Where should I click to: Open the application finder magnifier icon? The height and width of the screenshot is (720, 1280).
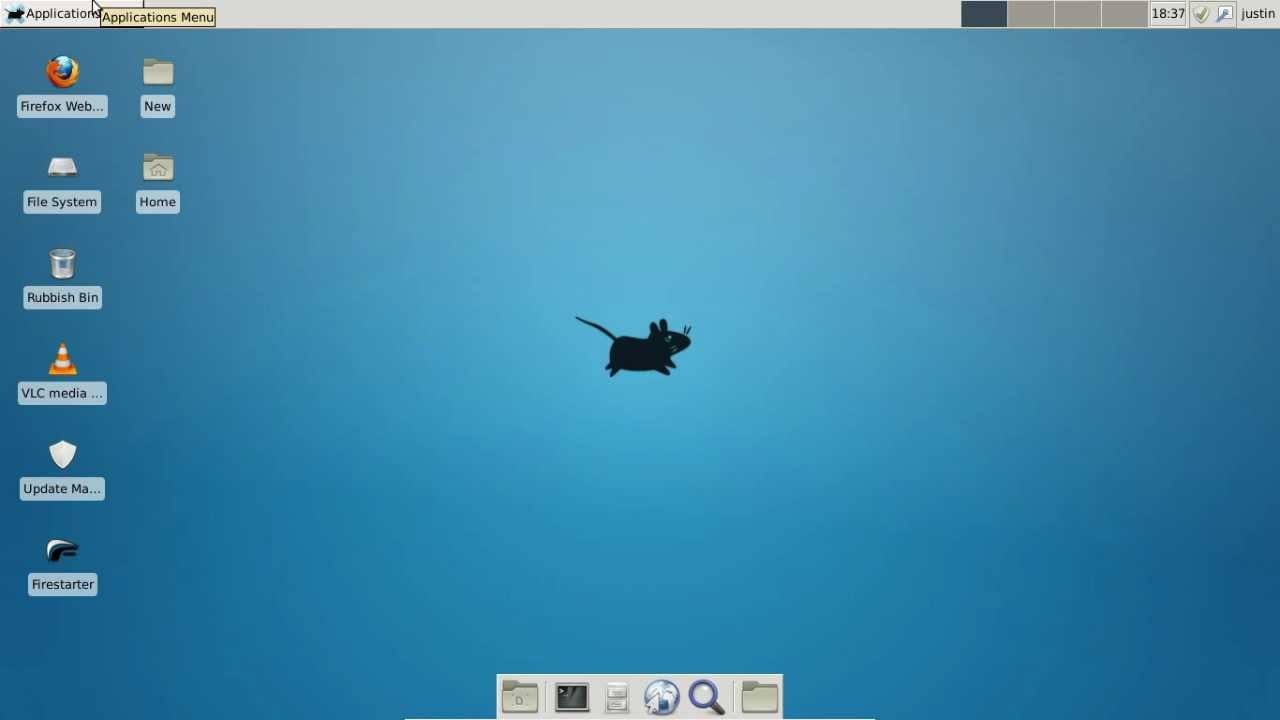(x=706, y=697)
